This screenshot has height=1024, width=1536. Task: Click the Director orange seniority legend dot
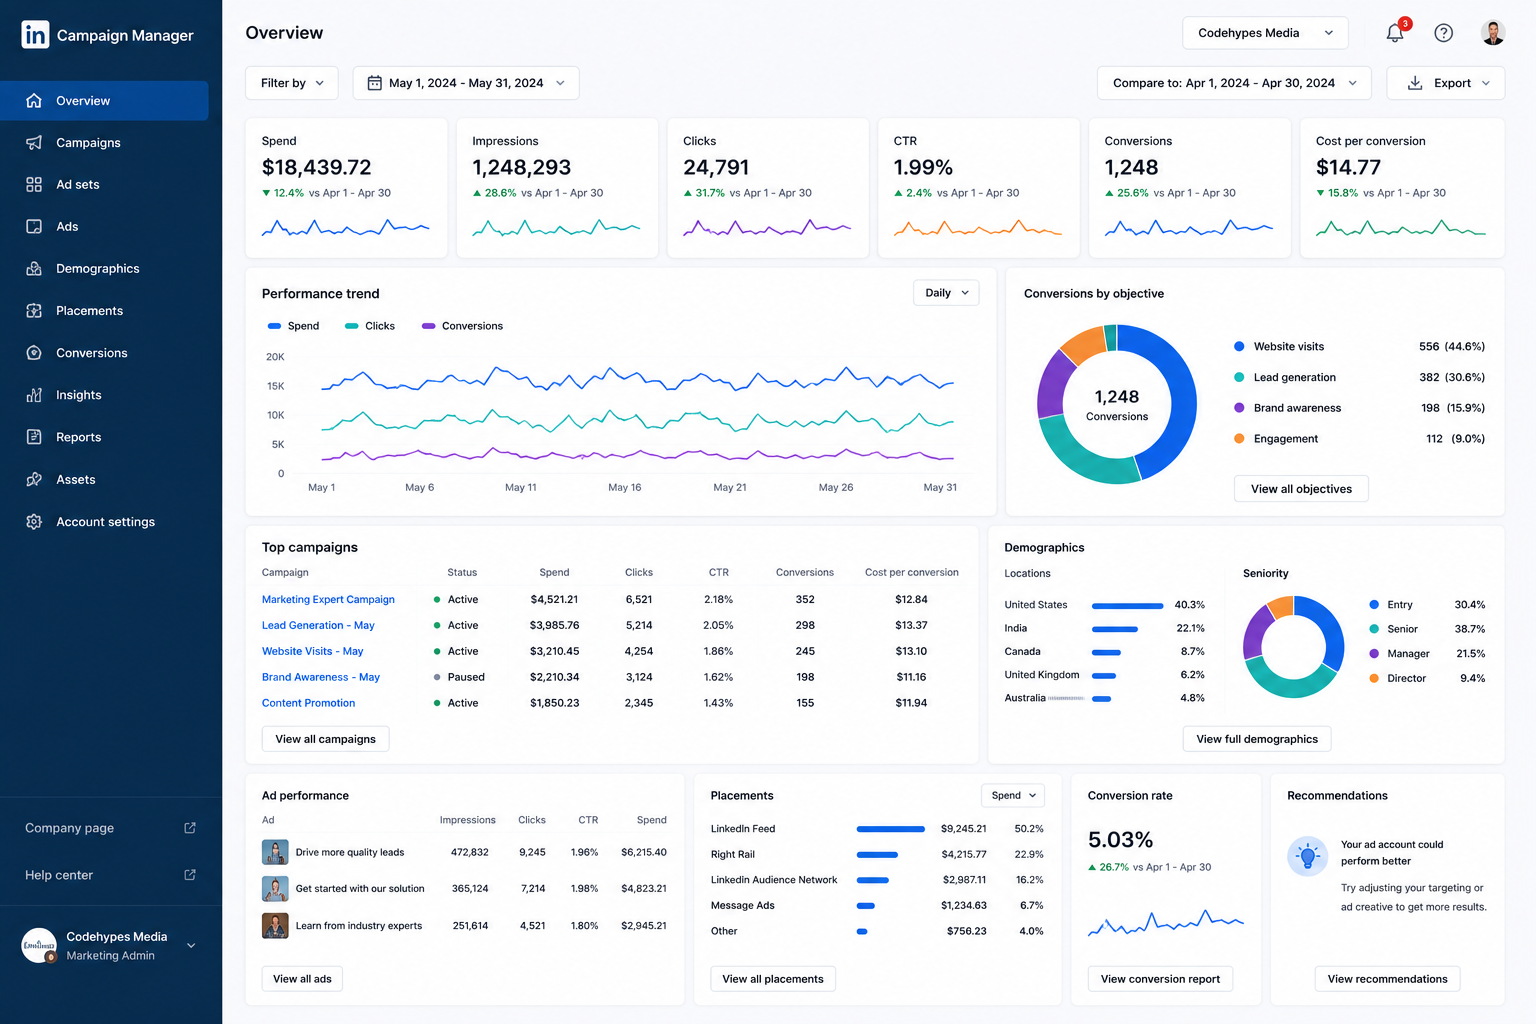pos(1374,679)
